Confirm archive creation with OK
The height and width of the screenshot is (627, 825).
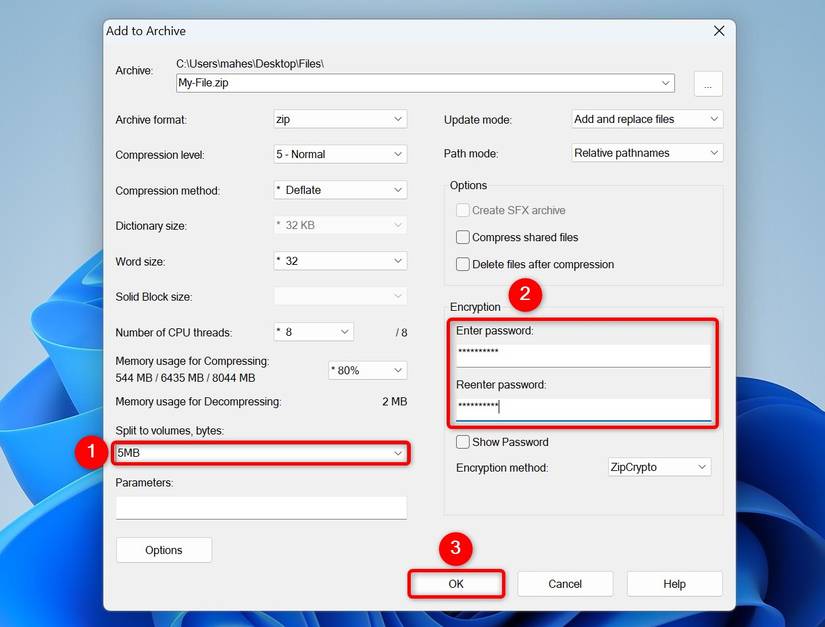click(455, 583)
